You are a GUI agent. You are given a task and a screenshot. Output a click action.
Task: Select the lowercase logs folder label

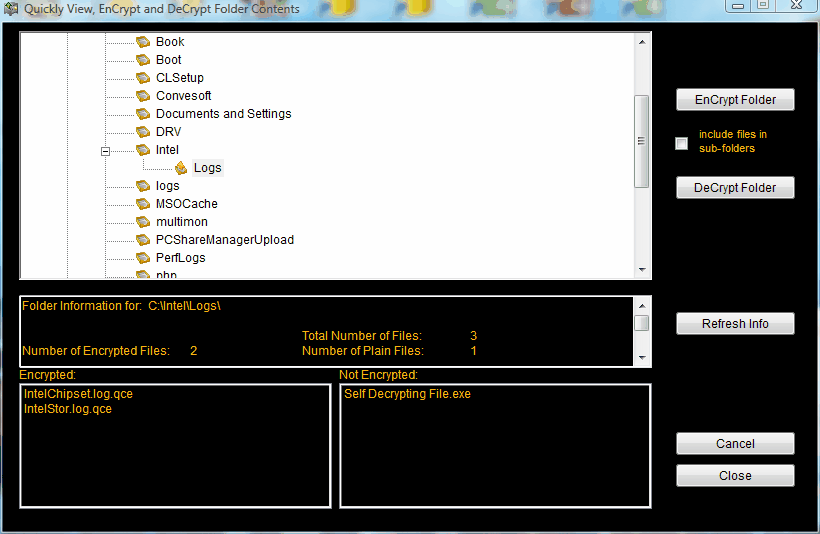(x=167, y=186)
